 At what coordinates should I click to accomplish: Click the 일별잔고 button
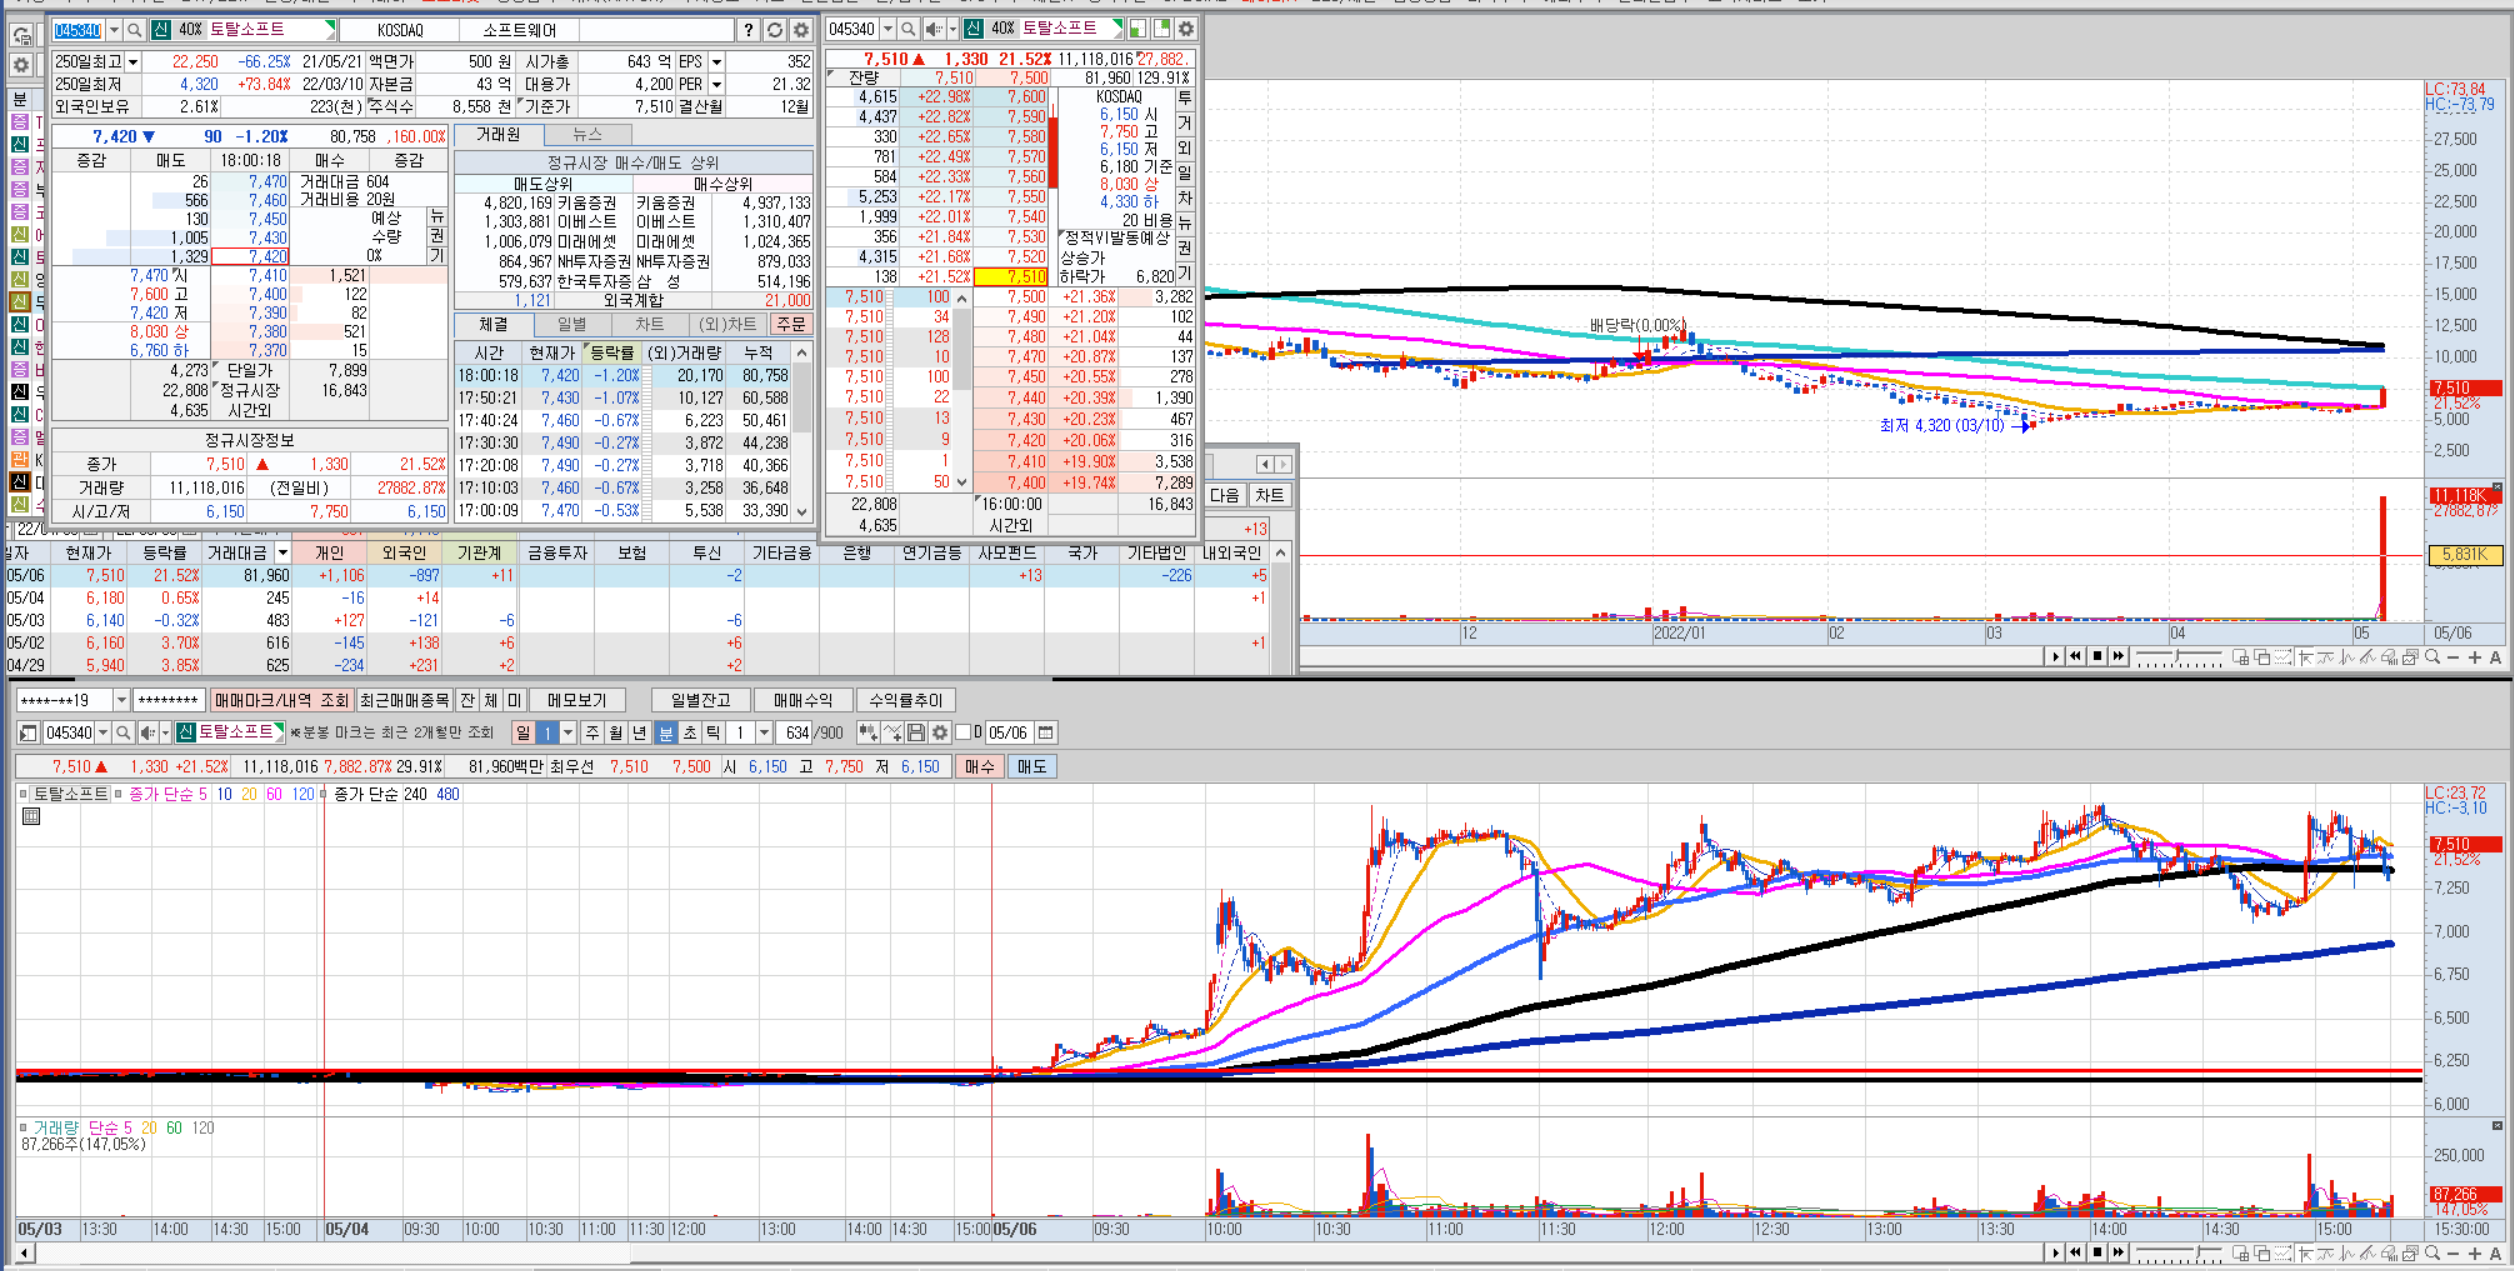[x=700, y=700]
